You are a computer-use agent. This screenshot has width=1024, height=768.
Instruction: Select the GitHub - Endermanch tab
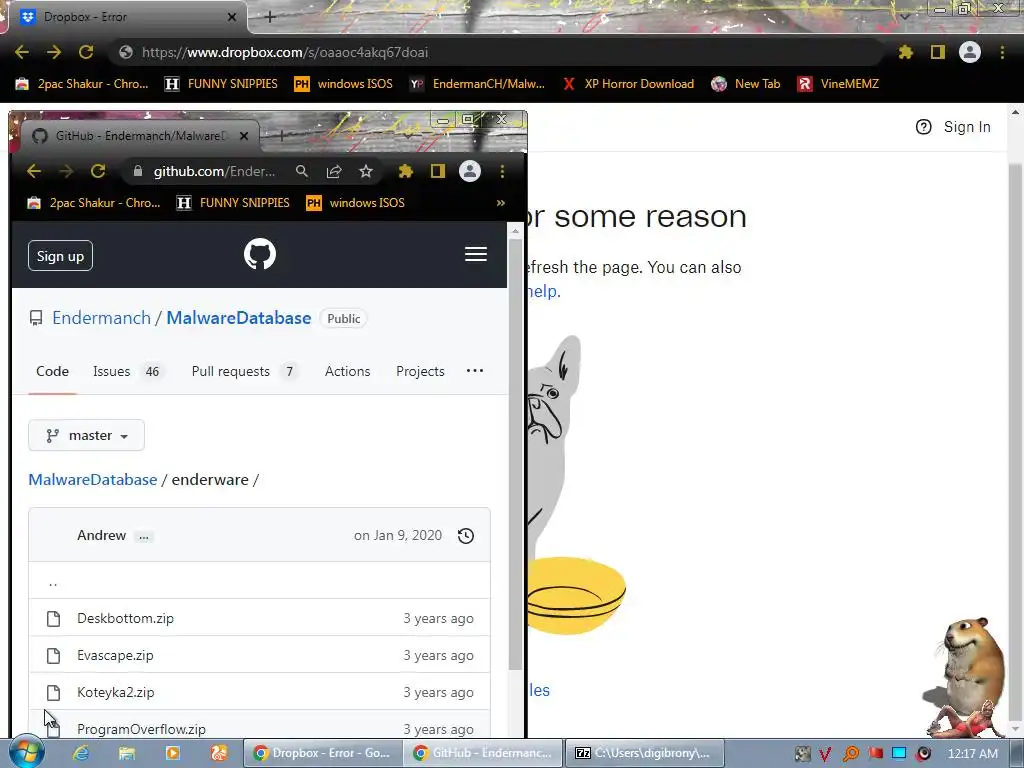[x=135, y=136]
